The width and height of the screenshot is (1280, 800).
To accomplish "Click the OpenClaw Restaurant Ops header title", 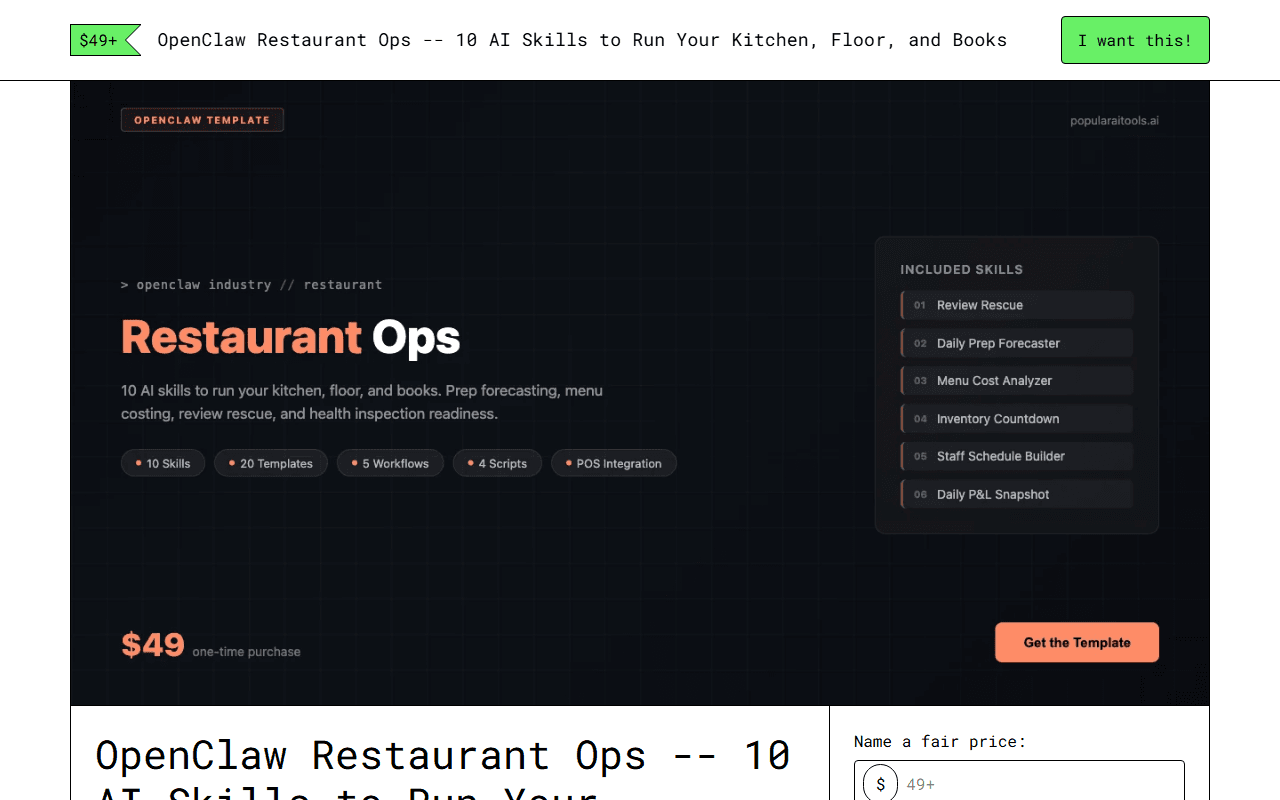I will click(582, 40).
